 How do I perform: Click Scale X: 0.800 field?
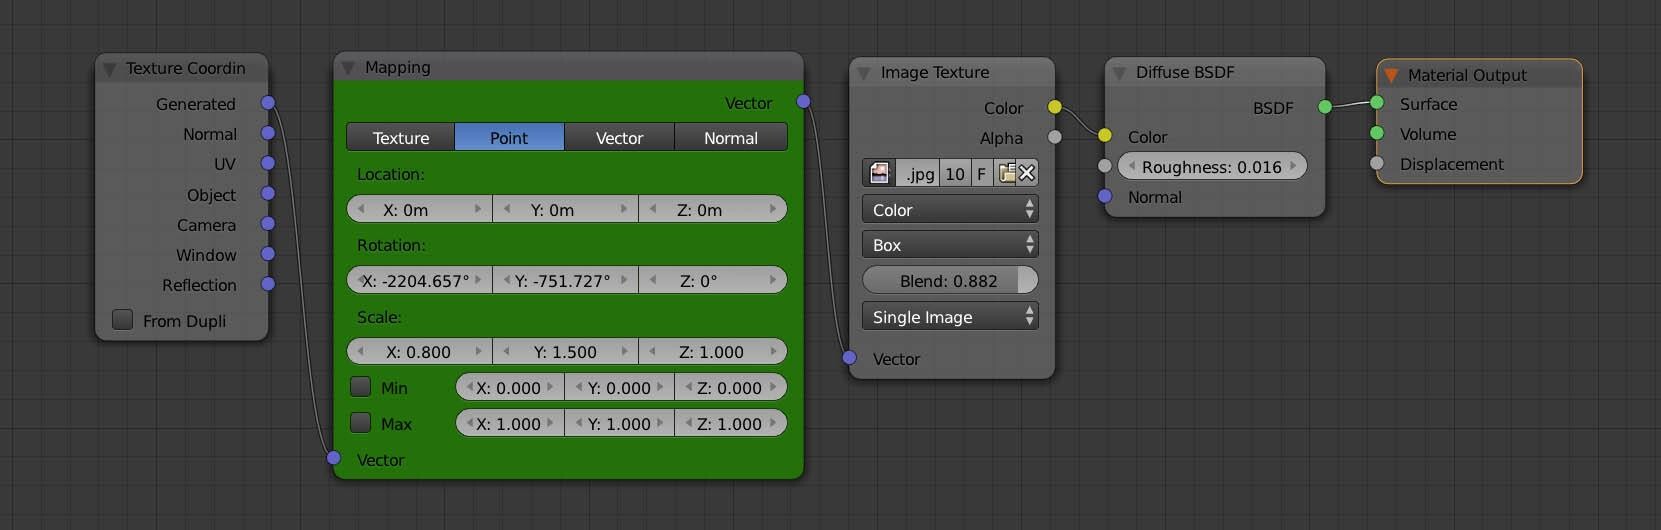pyautogui.click(x=419, y=352)
